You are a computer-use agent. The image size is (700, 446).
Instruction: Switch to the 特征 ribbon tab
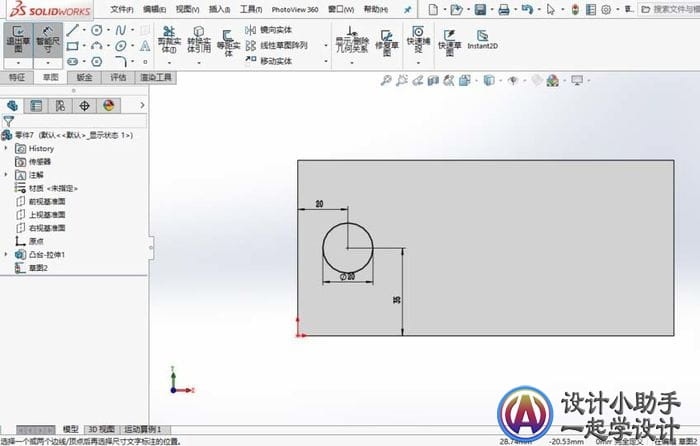coord(17,78)
